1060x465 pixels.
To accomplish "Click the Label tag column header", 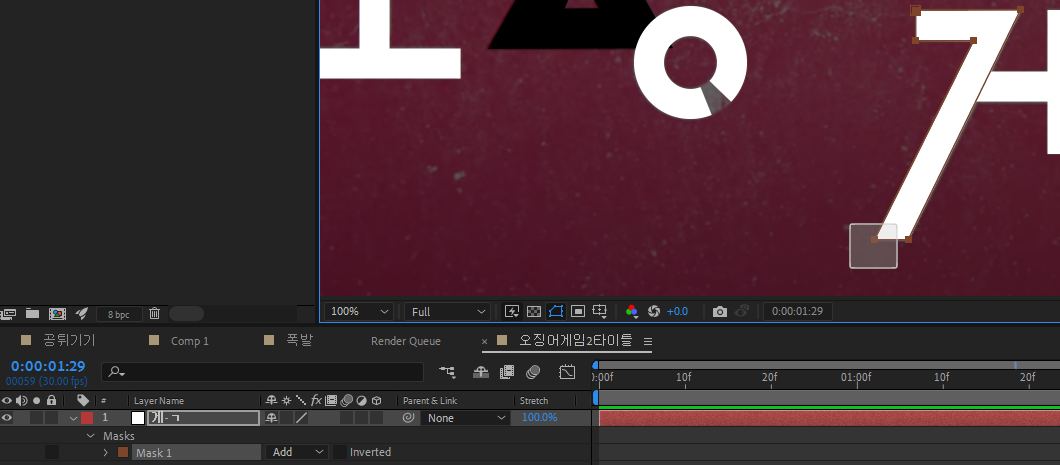I will 83,400.
